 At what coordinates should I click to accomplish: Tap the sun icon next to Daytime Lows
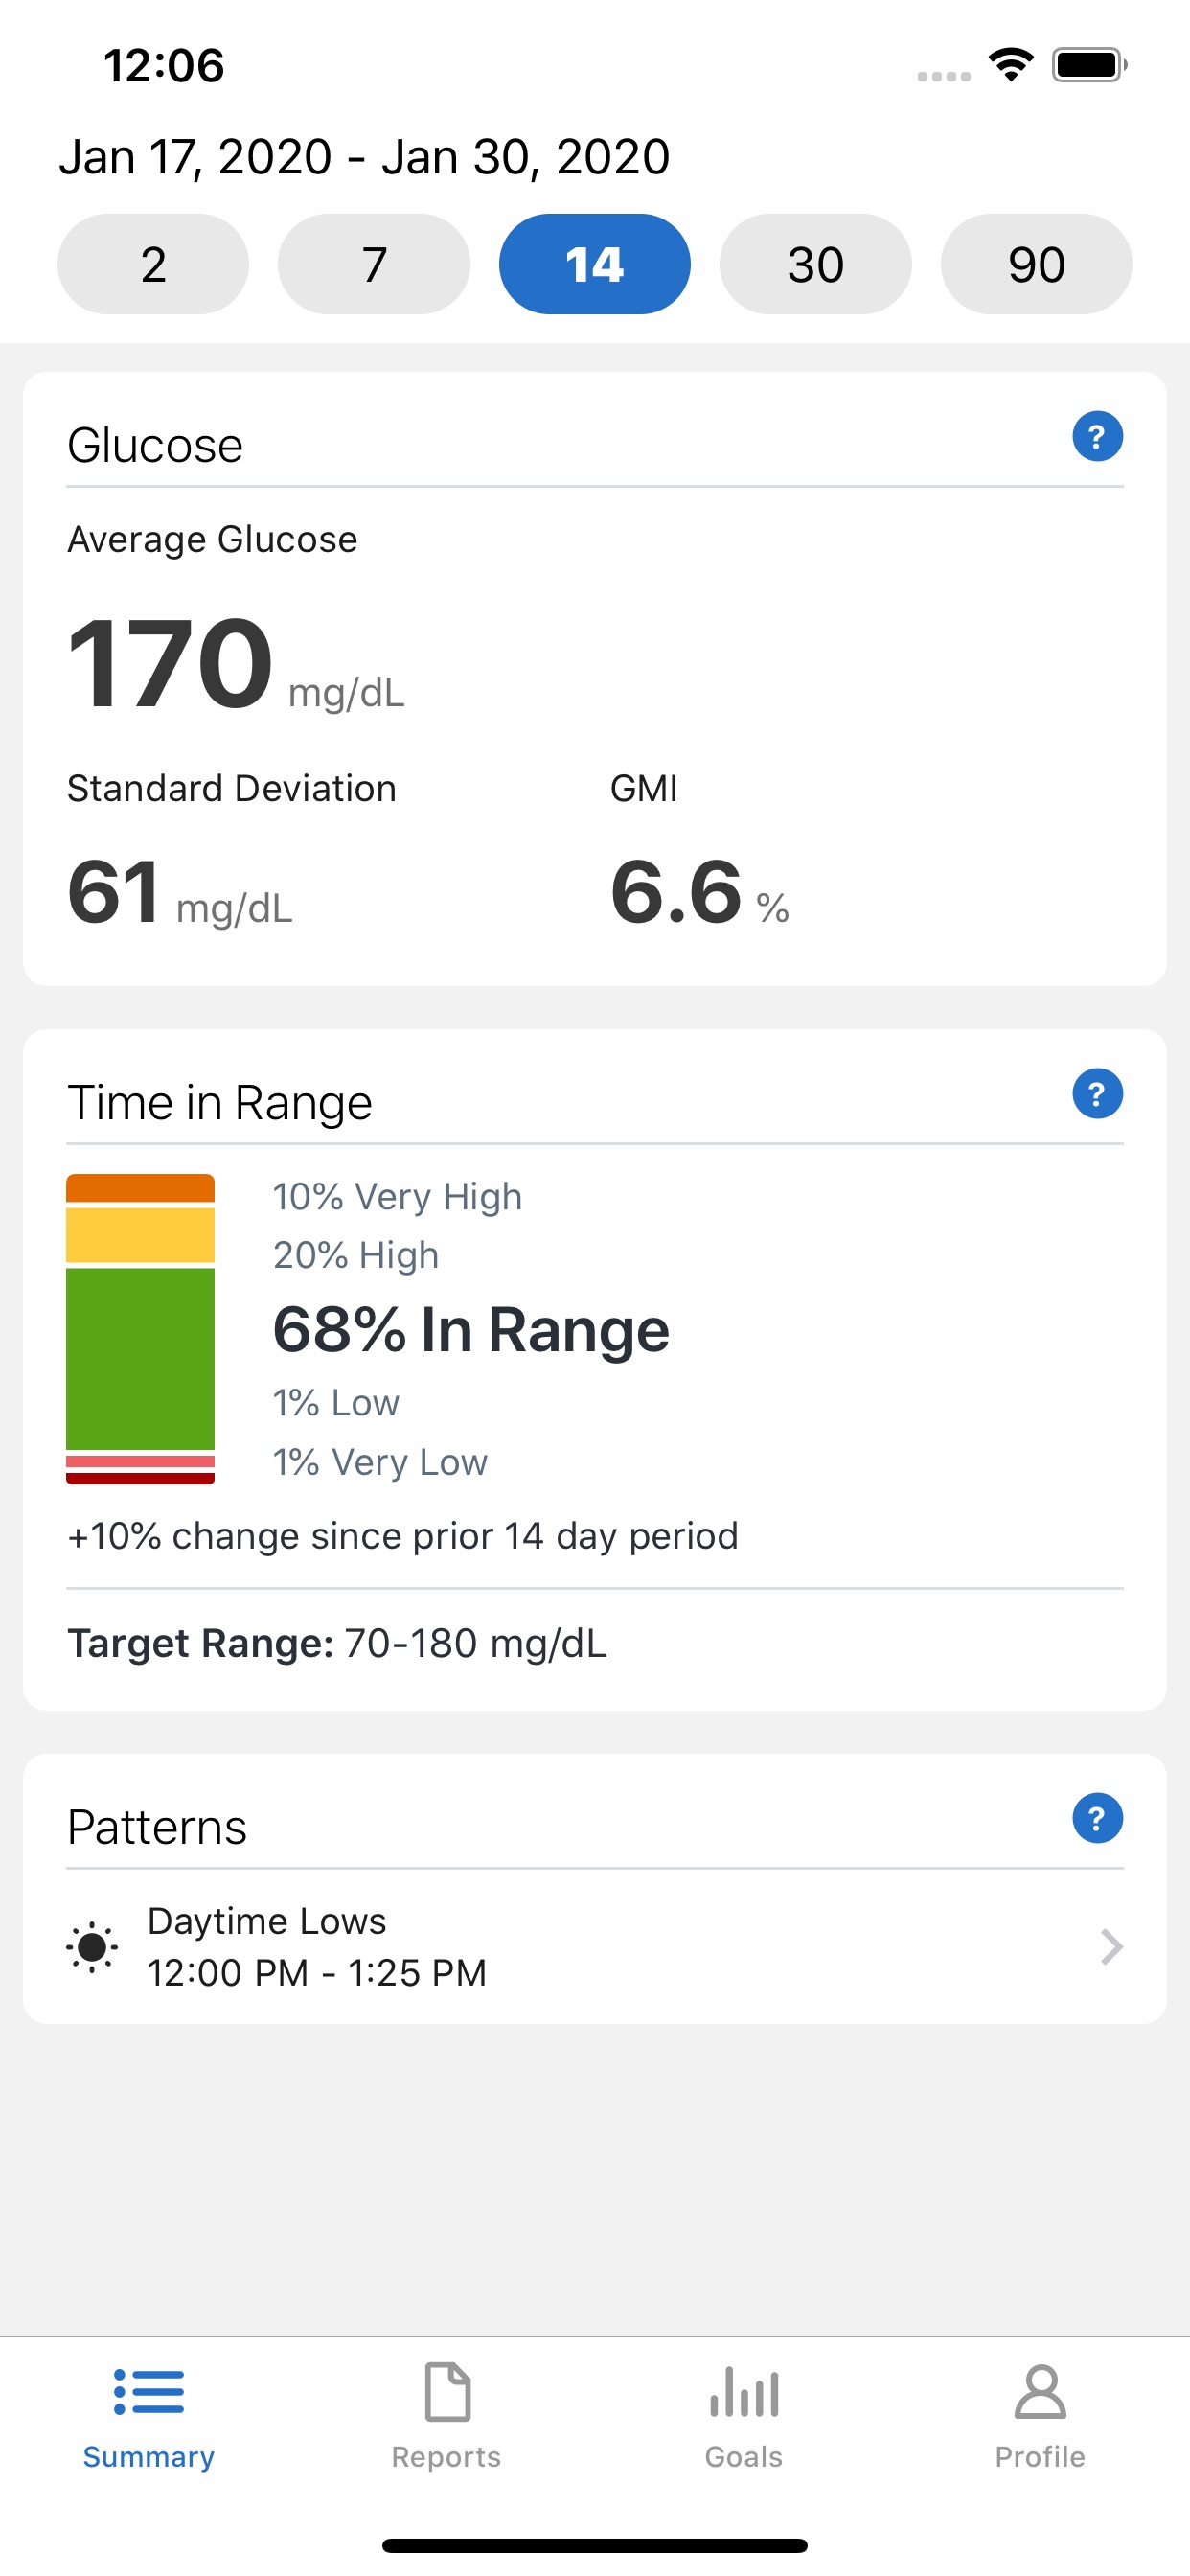click(92, 1946)
